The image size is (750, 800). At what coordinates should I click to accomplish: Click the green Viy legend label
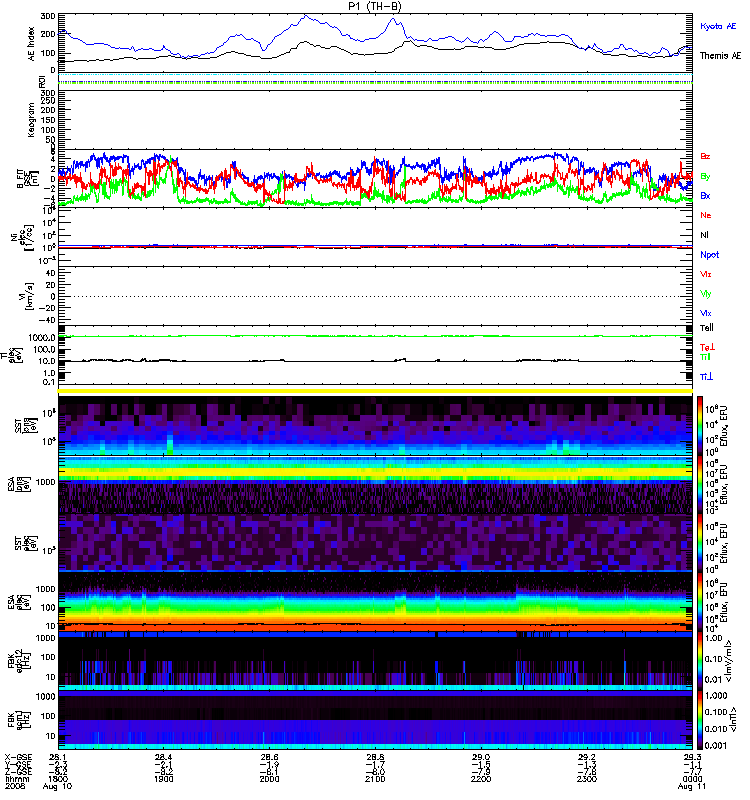[x=706, y=294]
